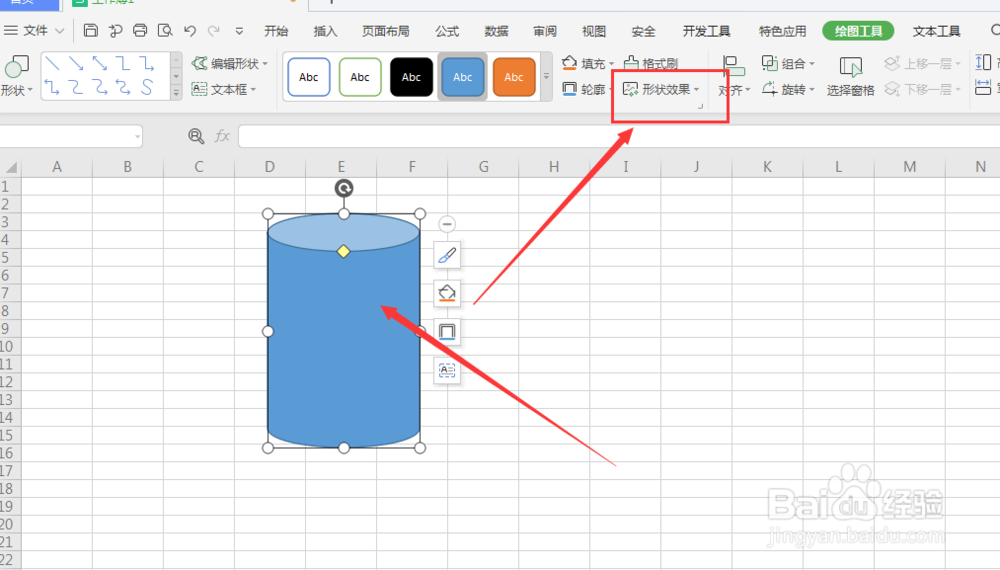Screen dimensions: 1000x570
Task: Open the 组合 group dropdown
Action: (x=788, y=64)
